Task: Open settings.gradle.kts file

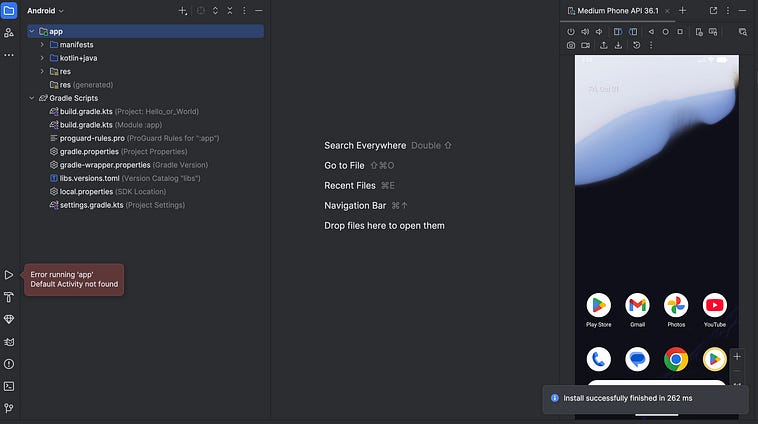Action: click(117, 205)
